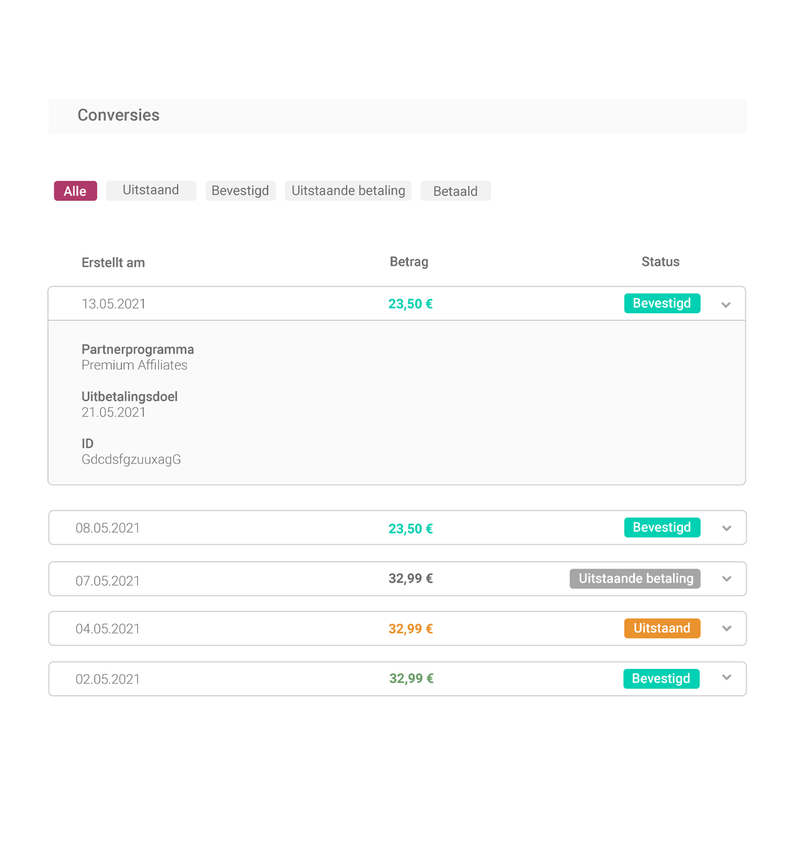The image size is (800, 842).
Task: Click Bevestigd status badge for 02.05.2021
Action: click(x=662, y=678)
